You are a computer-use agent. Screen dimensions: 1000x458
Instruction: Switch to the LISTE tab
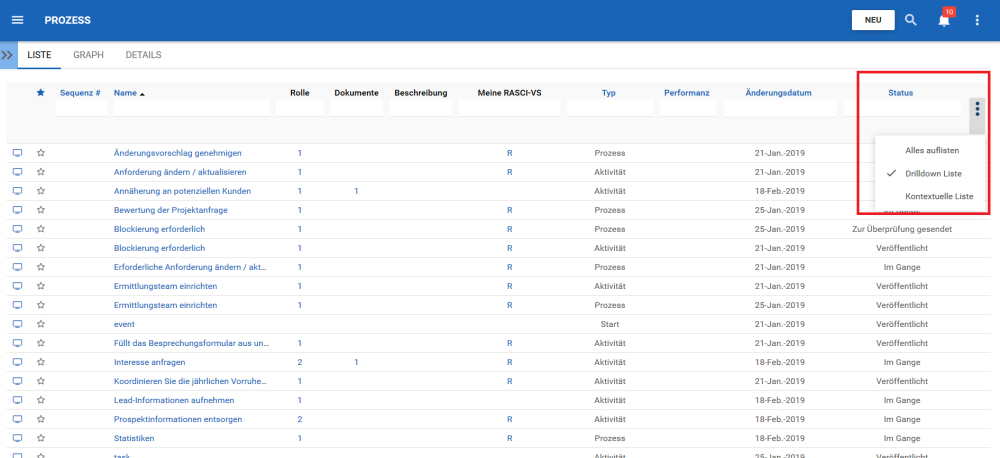(39, 55)
